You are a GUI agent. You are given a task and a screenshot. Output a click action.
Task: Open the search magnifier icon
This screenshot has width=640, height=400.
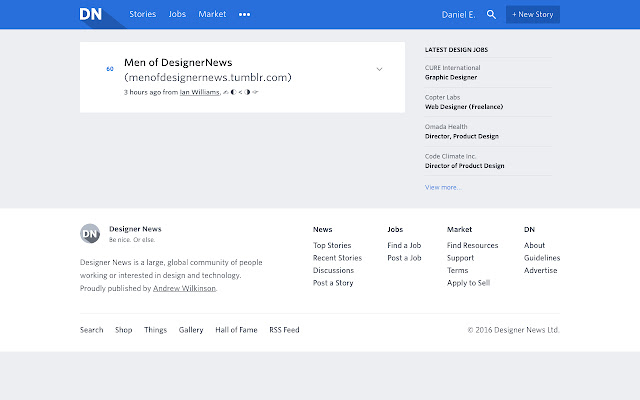[491, 15]
